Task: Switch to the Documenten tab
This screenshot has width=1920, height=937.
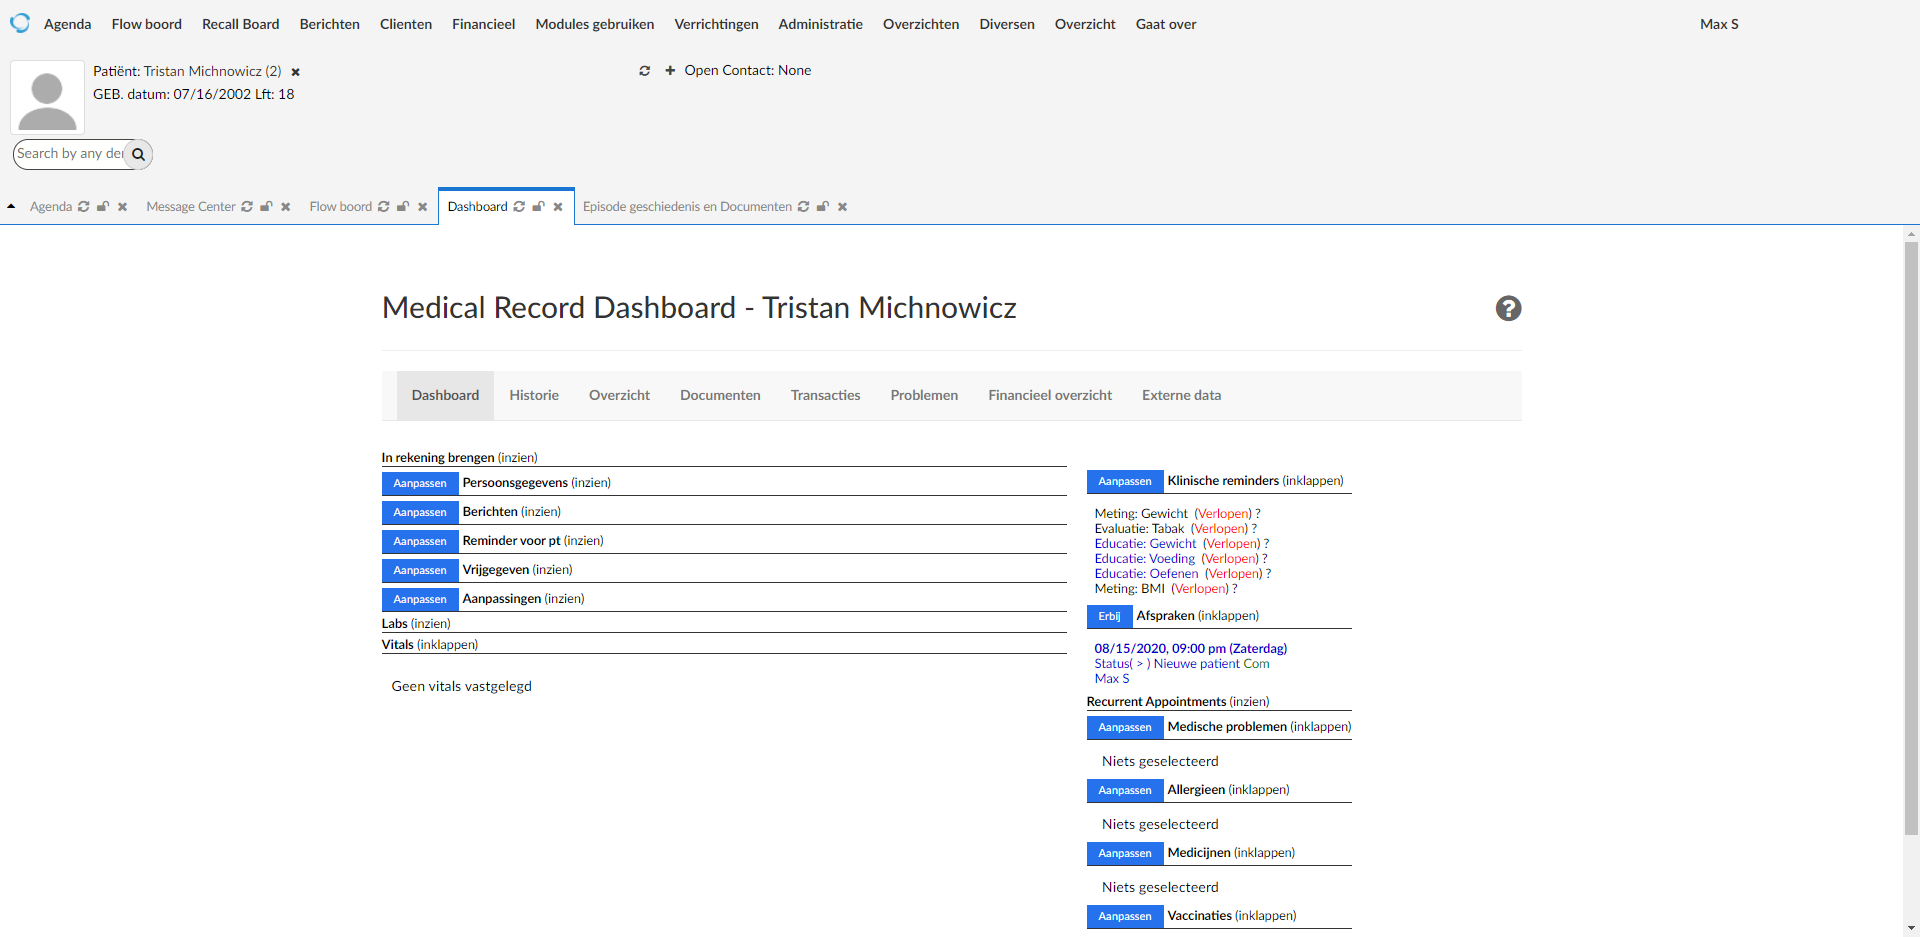Action: click(x=720, y=396)
